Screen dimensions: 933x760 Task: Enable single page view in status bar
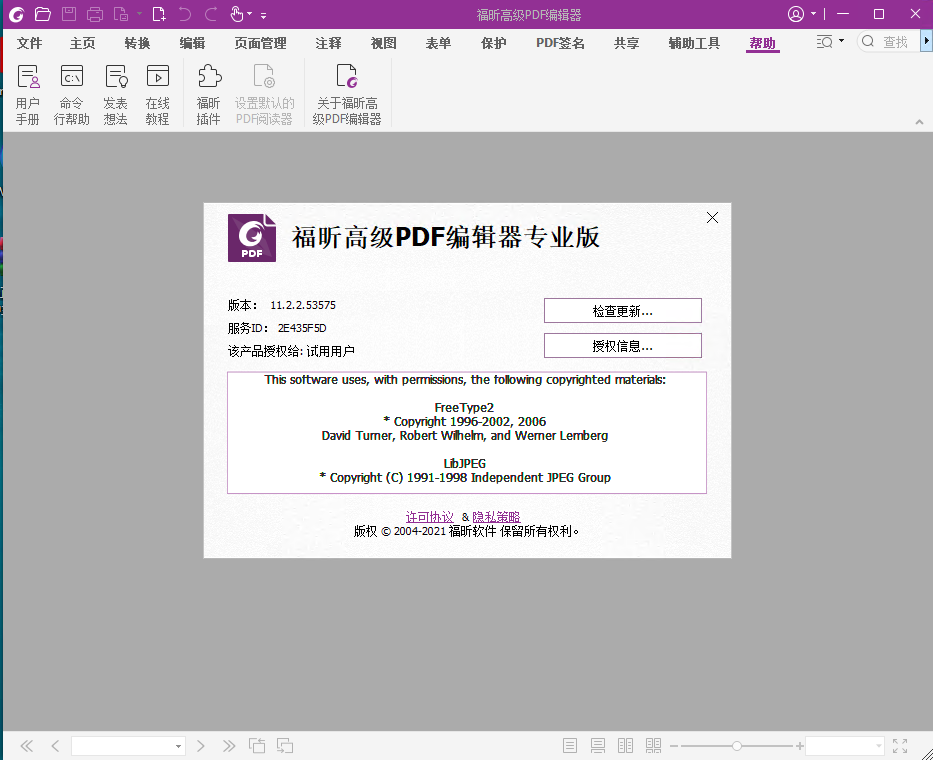[570, 745]
